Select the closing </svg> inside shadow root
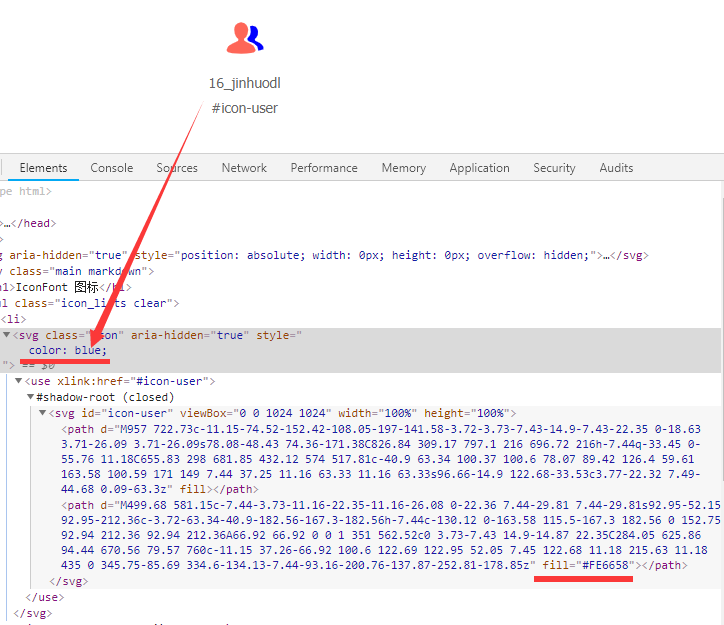 pos(69,581)
